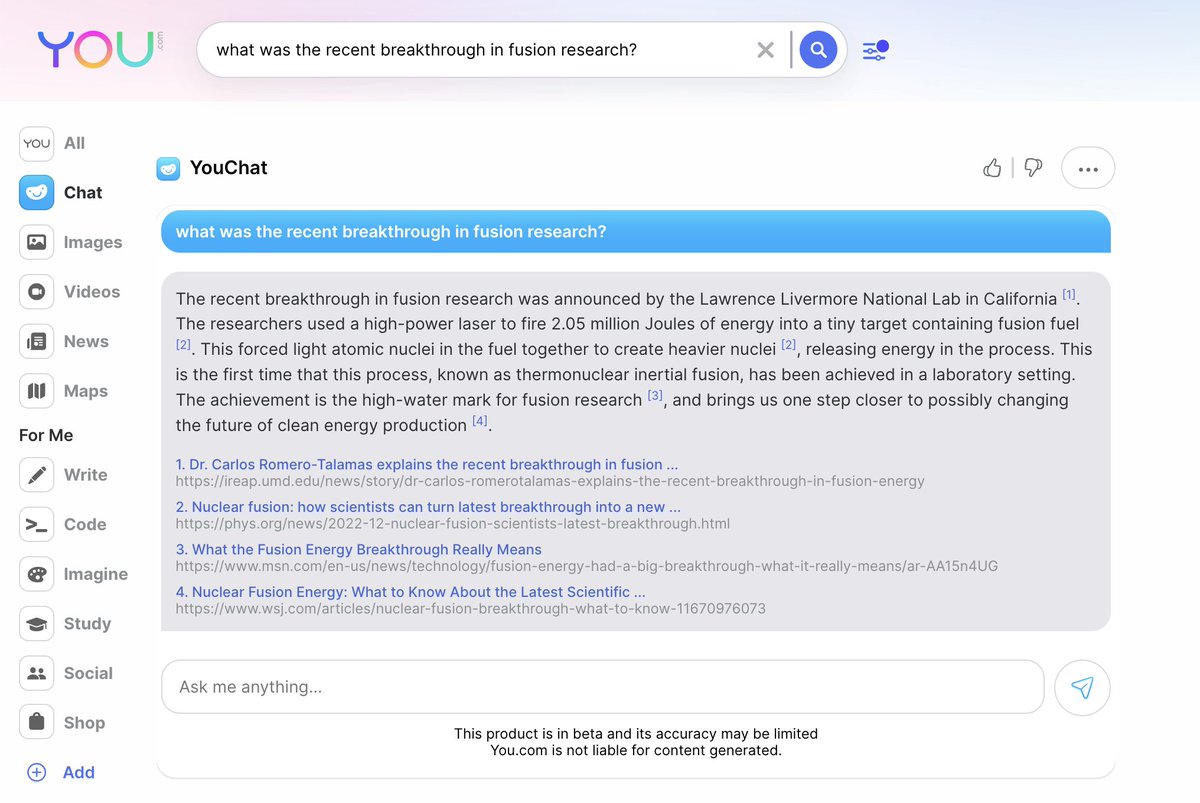
Task: Select the Chat smiley icon in sidebar
Action: point(36,193)
